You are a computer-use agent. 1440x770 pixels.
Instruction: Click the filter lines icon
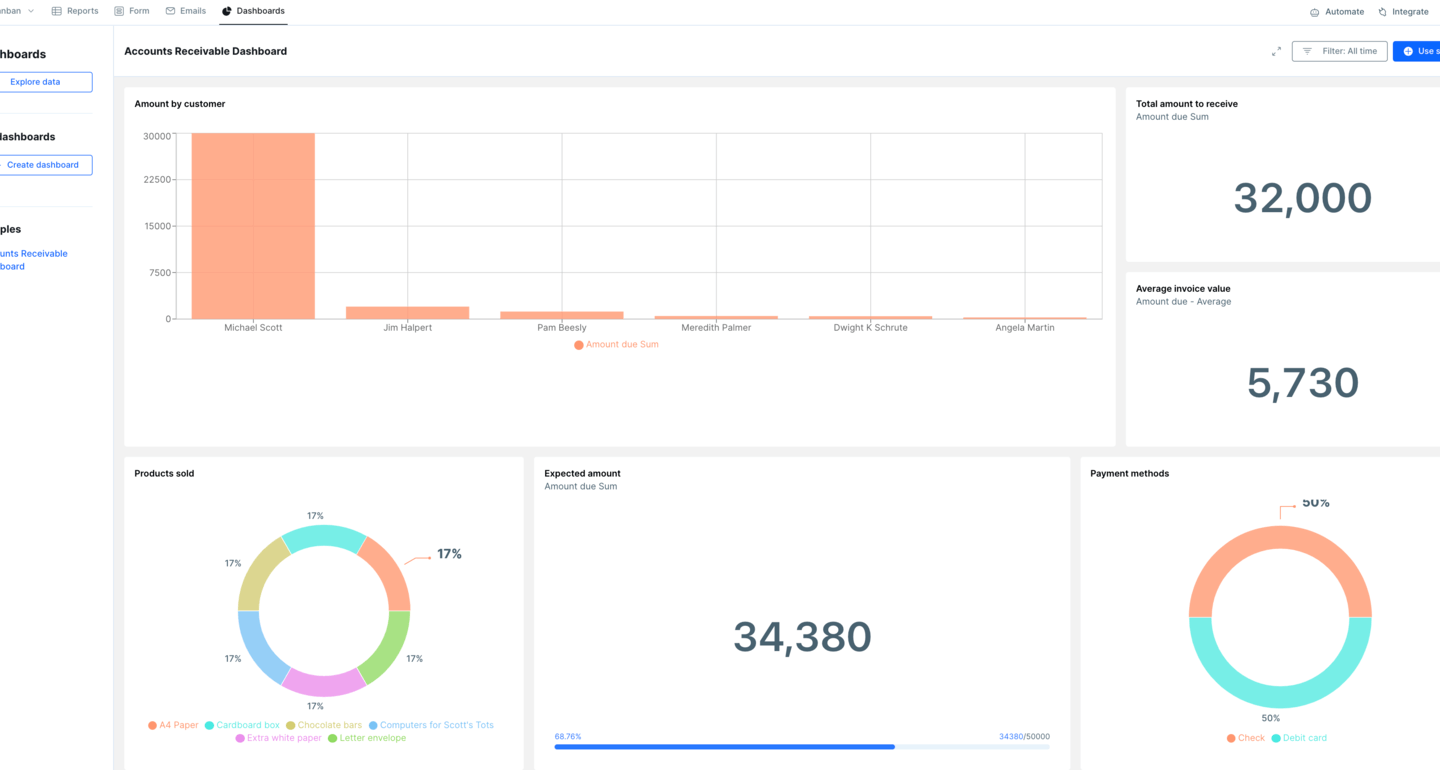[1307, 51]
